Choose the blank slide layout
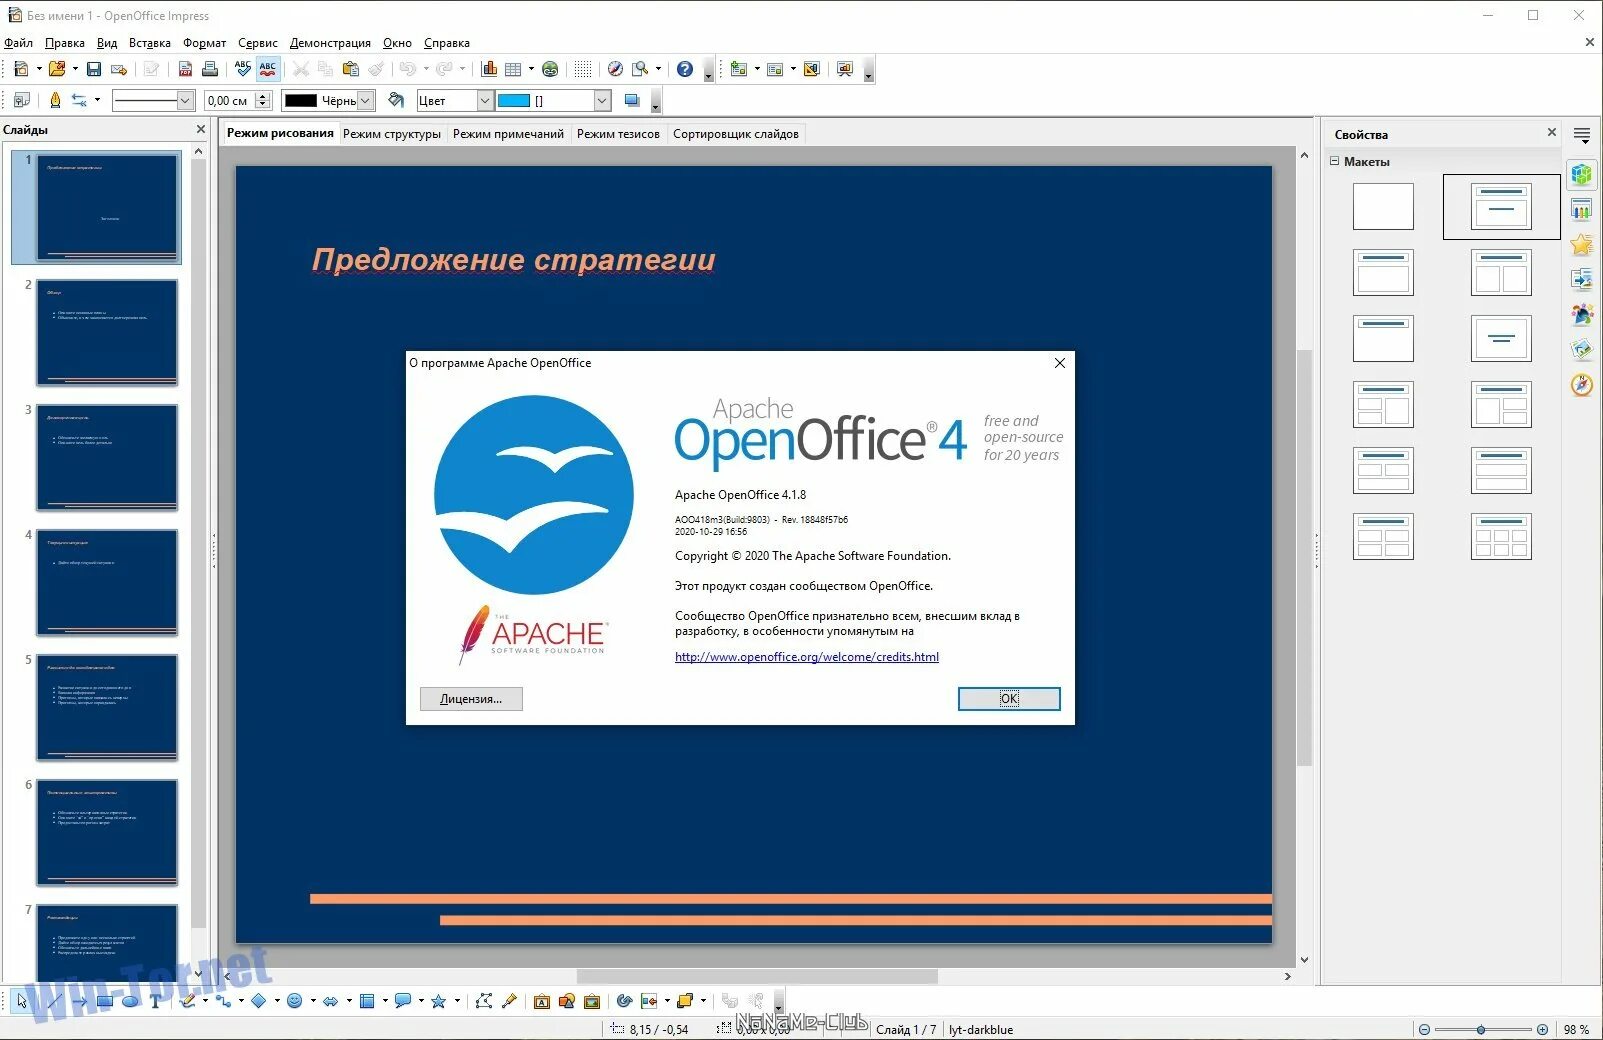The height and width of the screenshot is (1040, 1603). click(x=1383, y=207)
